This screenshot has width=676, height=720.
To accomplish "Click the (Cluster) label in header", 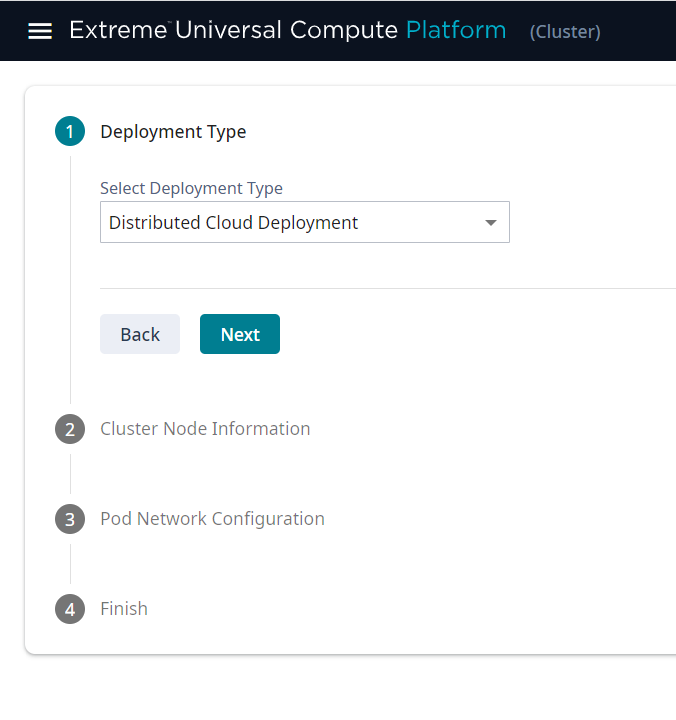I will tap(565, 32).
